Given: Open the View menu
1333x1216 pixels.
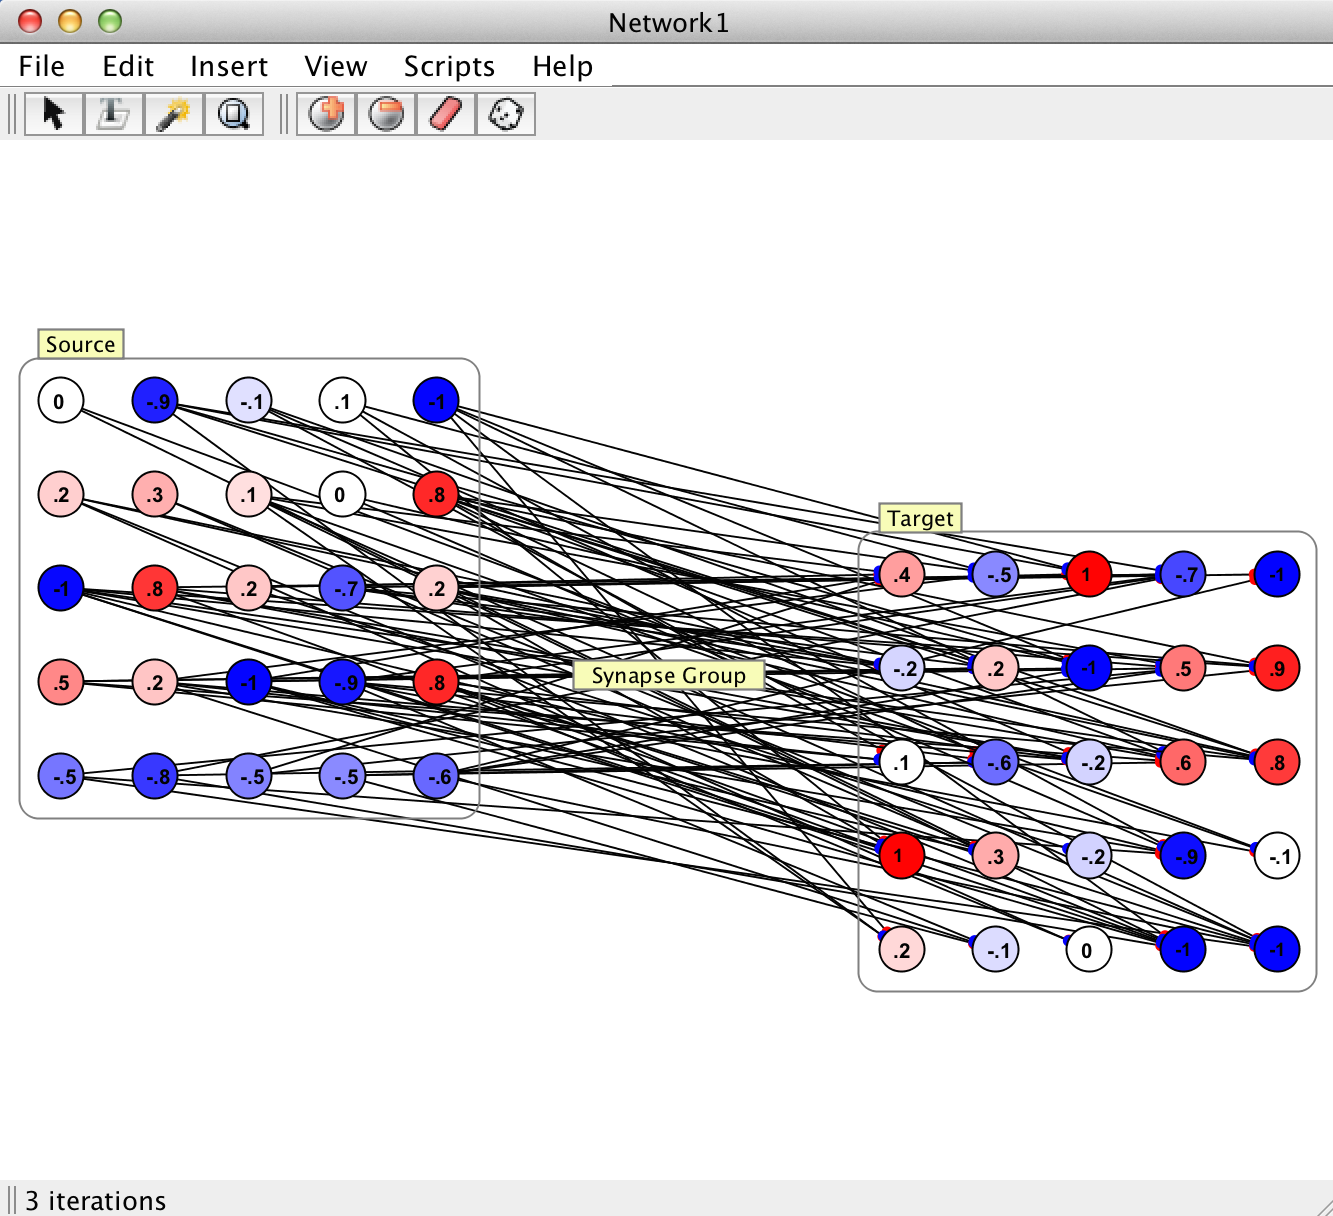Looking at the screenshot, I should (336, 66).
